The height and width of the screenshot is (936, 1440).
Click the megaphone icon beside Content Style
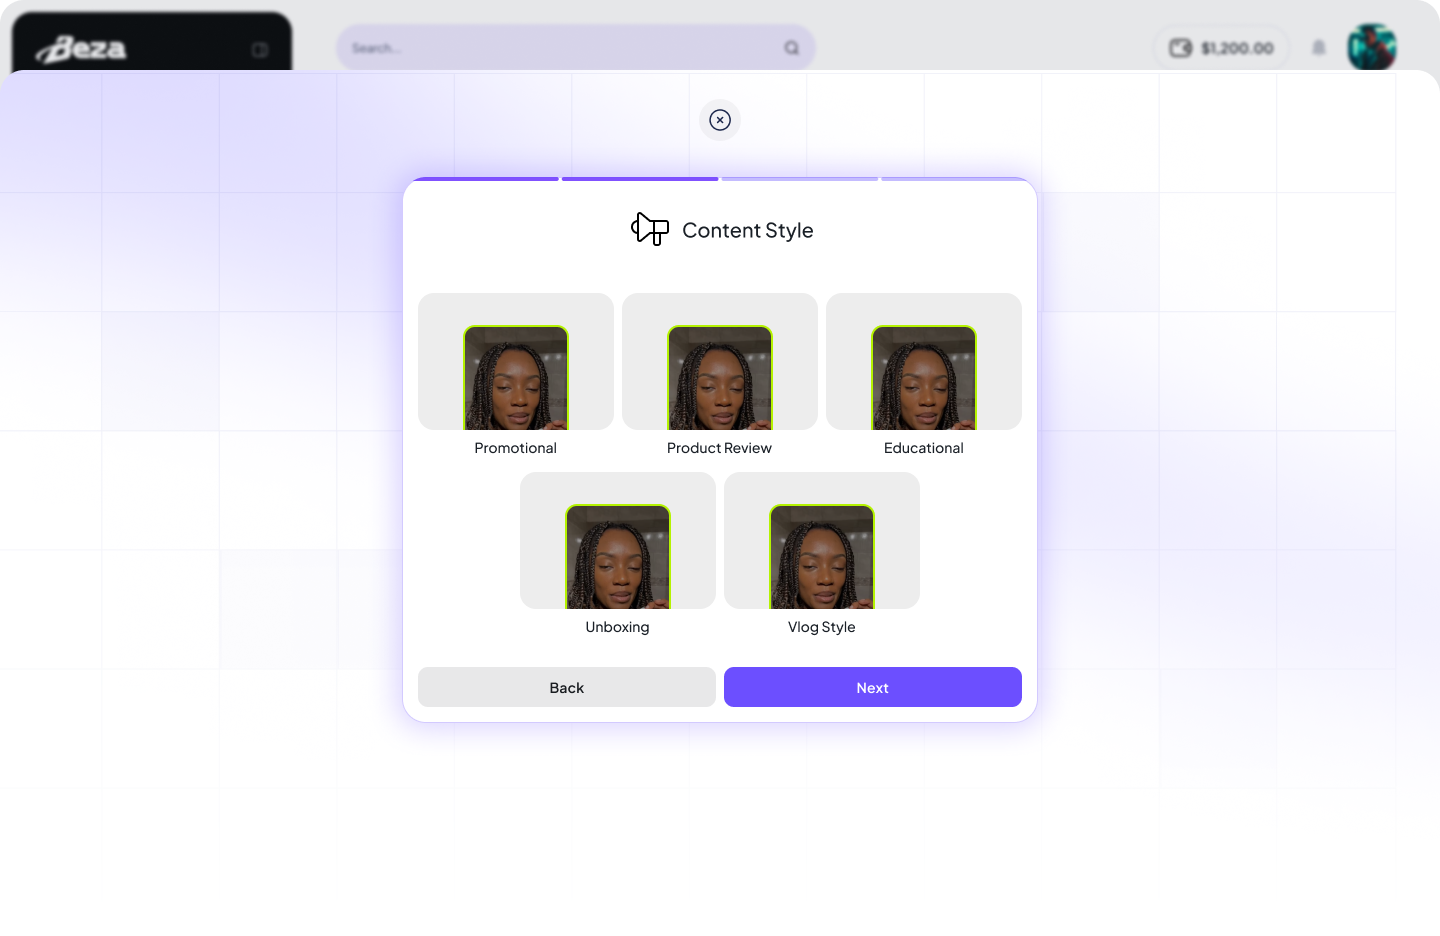[x=650, y=229]
